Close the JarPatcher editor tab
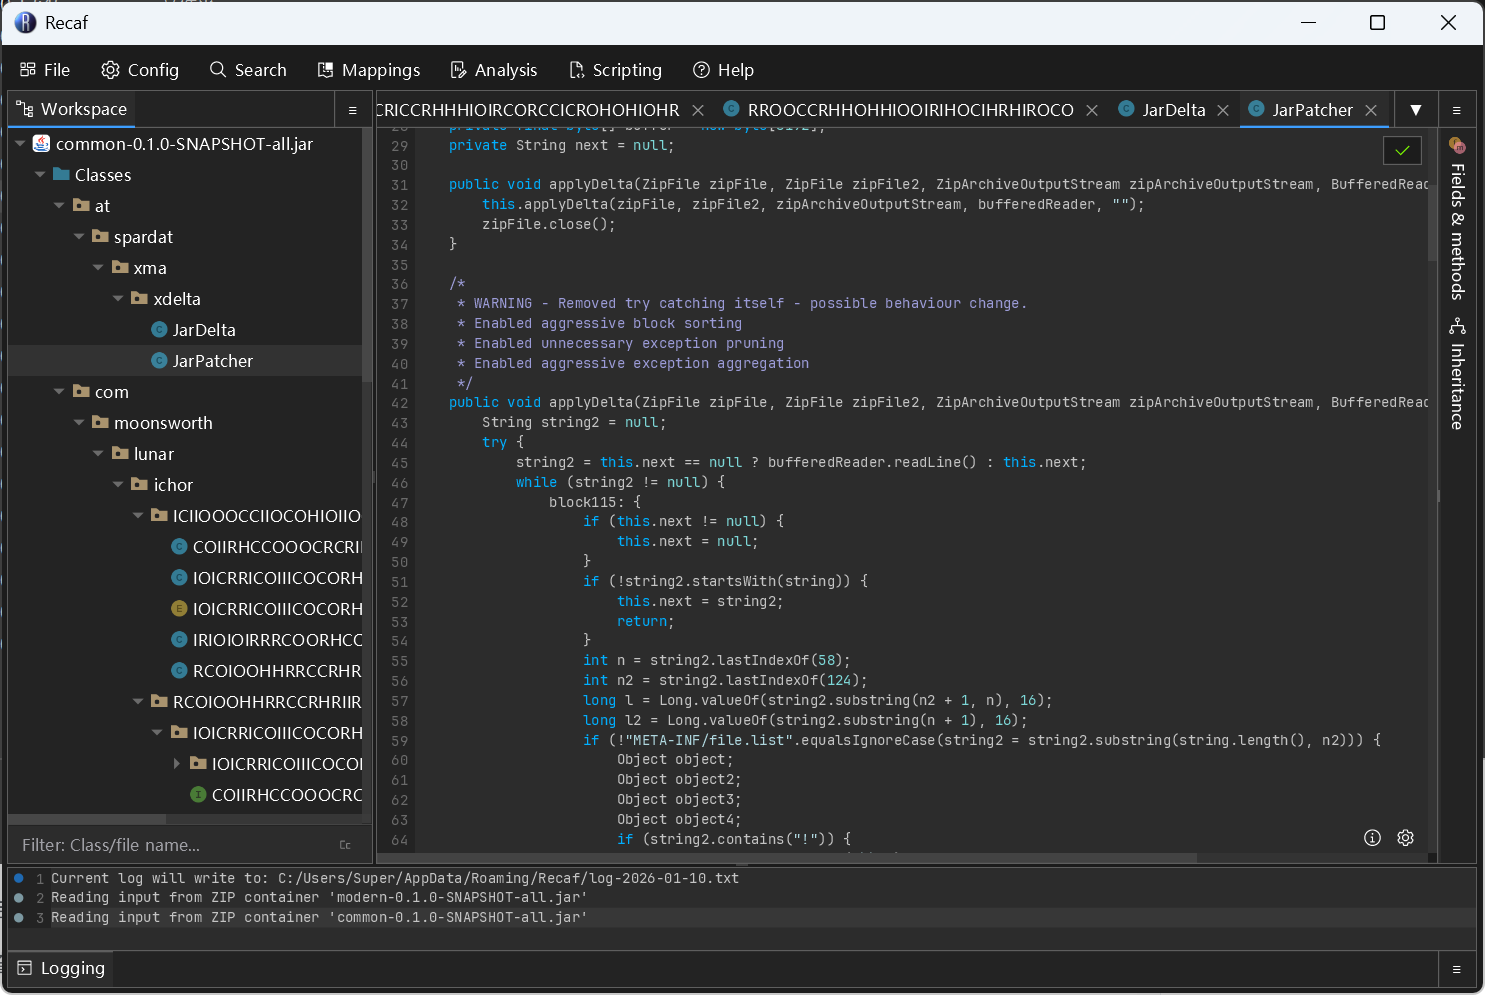This screenshot has height=995, width=1485. [x=1371, y=110]
